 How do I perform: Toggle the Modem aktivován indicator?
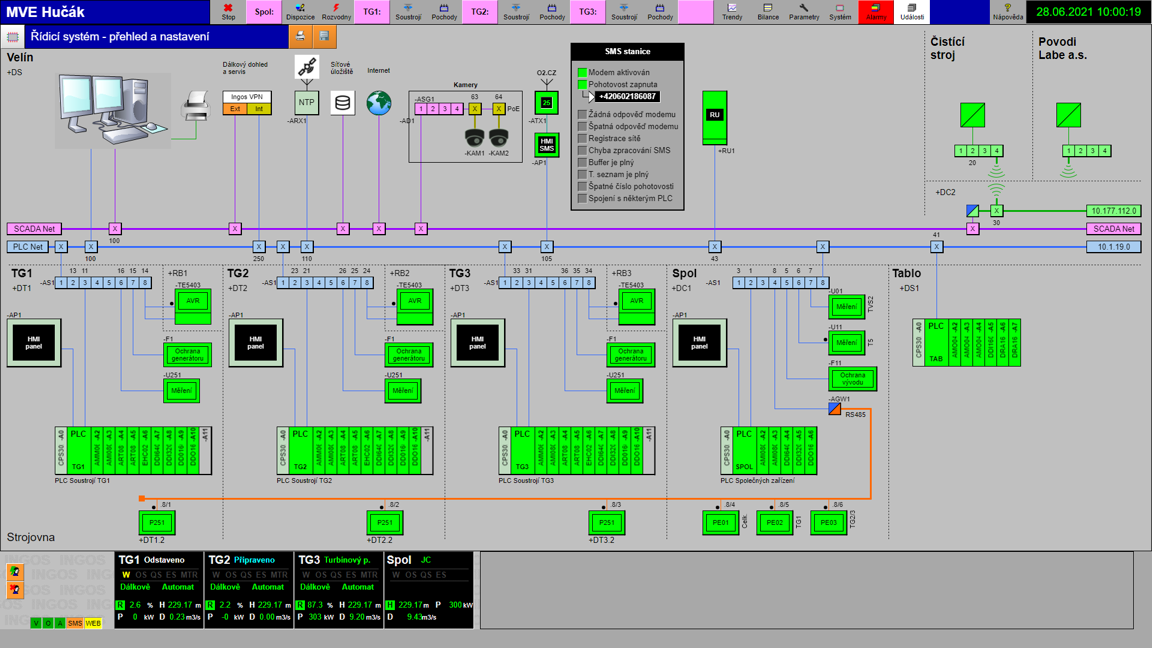582,73
